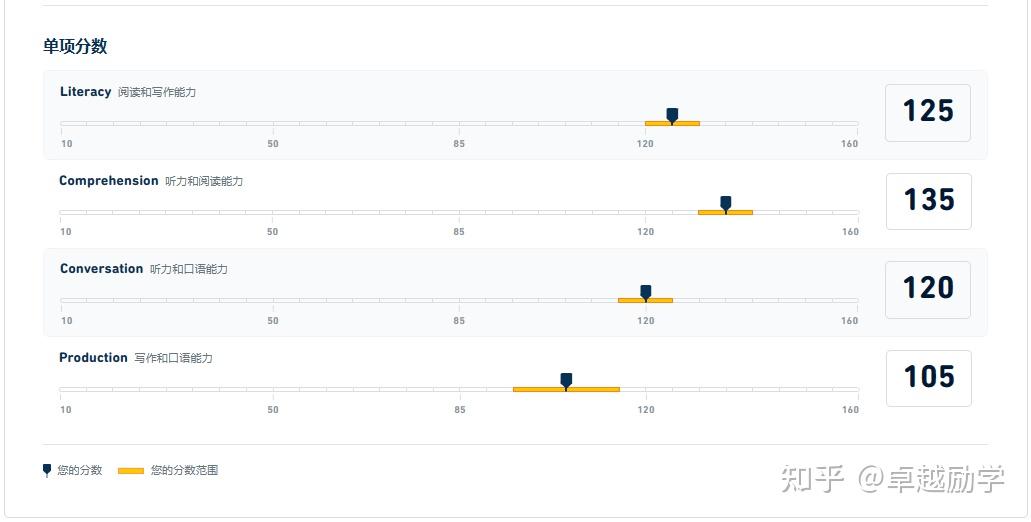Click the Conversation score marker pin
This screenshot has height=522, width=1031.
click(646, 293)
